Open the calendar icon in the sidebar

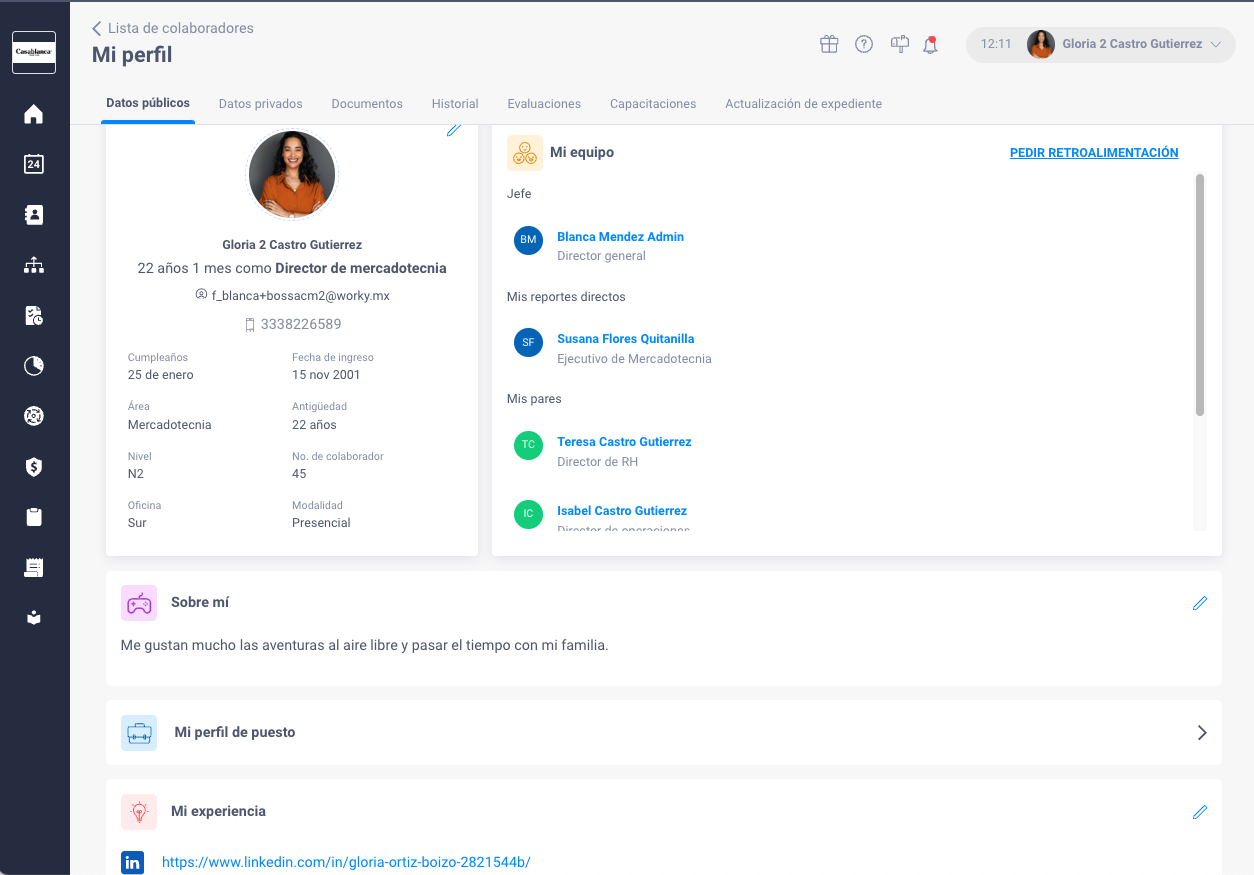coord(34,164)
